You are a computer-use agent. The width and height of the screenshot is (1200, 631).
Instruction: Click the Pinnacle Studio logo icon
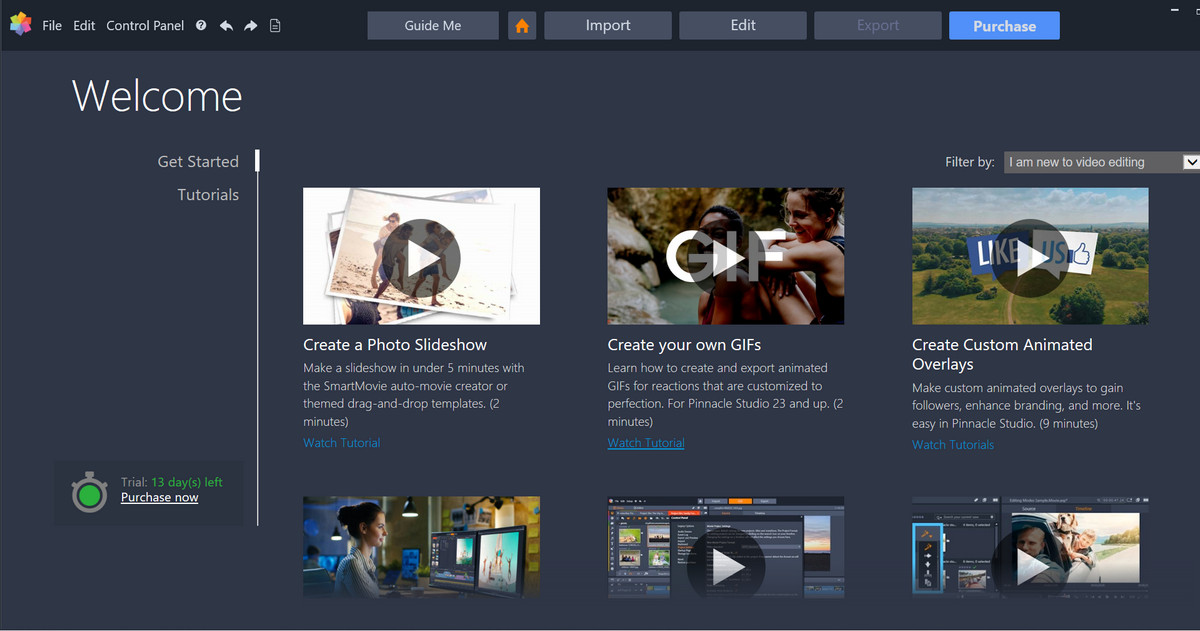(x=20, y=25)
